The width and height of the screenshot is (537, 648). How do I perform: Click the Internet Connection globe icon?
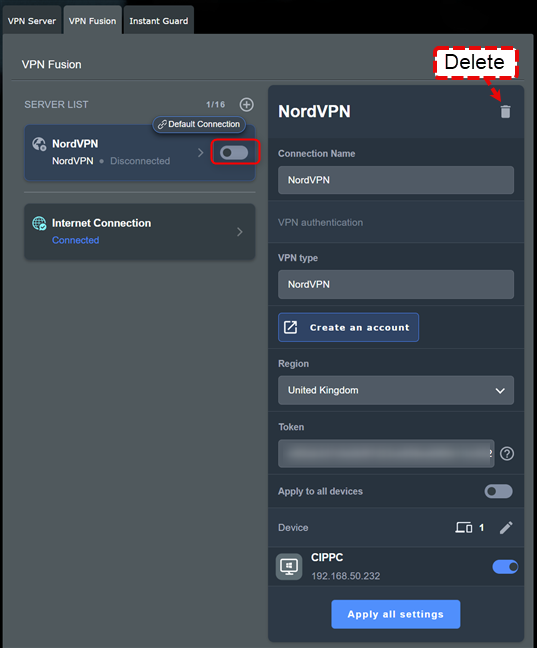tap(39, 224)
